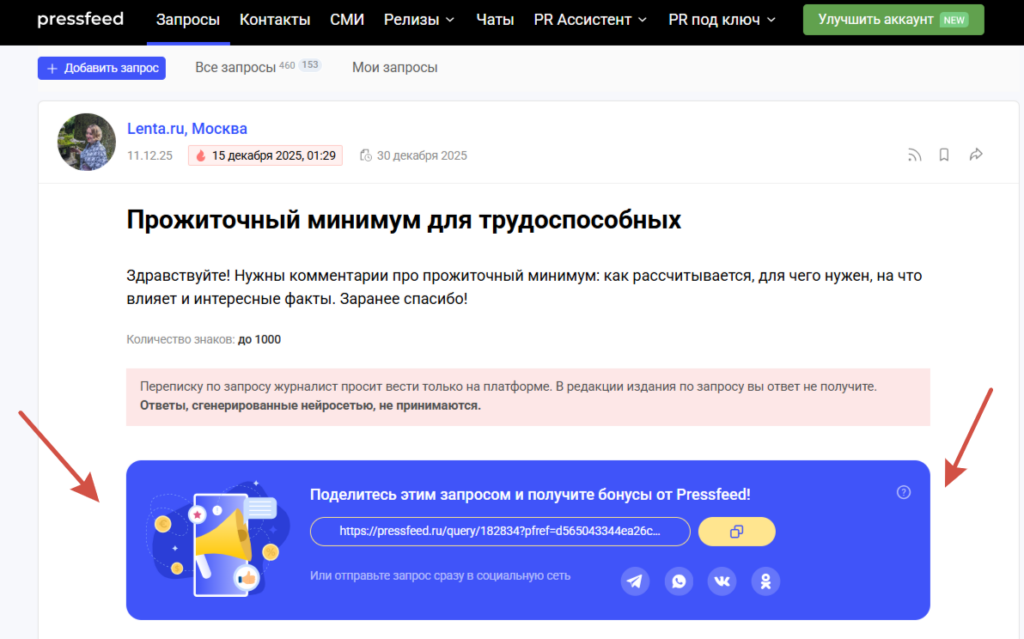Click the banner title Поделитесь этим запросом
This screenshot has height=639, width=1024.
coord(530,495)
